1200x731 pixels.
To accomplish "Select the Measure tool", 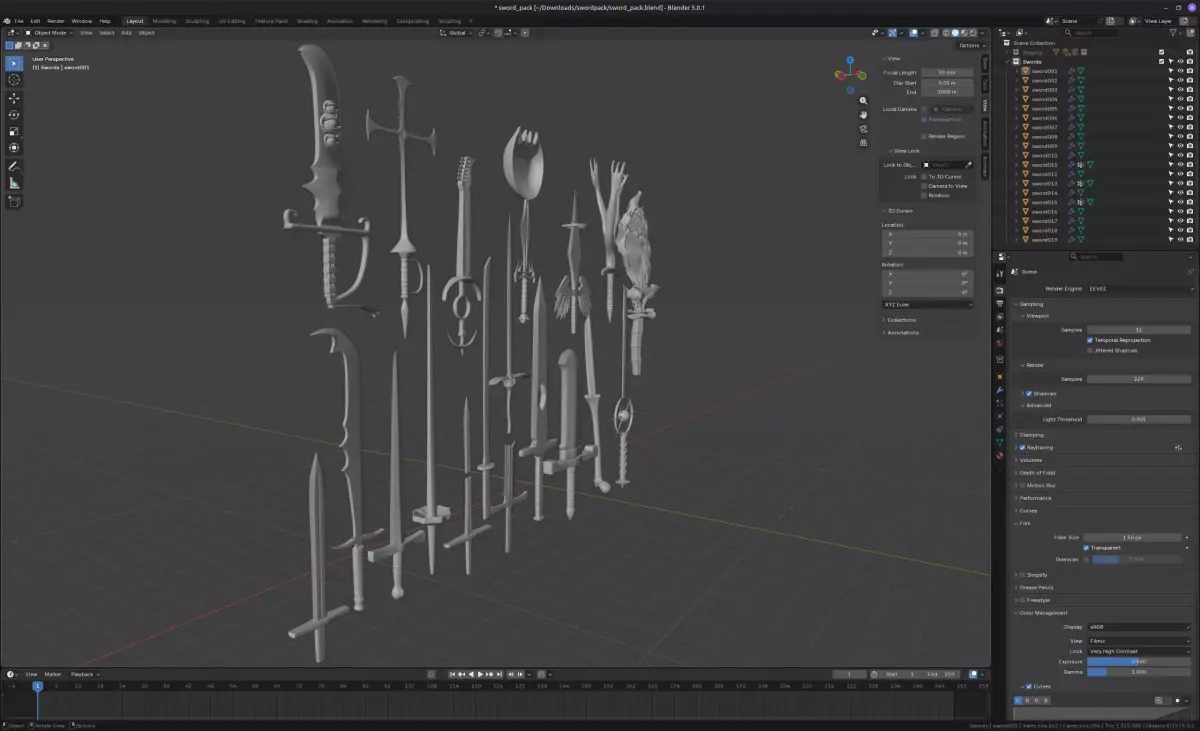I will click(14, 183).
